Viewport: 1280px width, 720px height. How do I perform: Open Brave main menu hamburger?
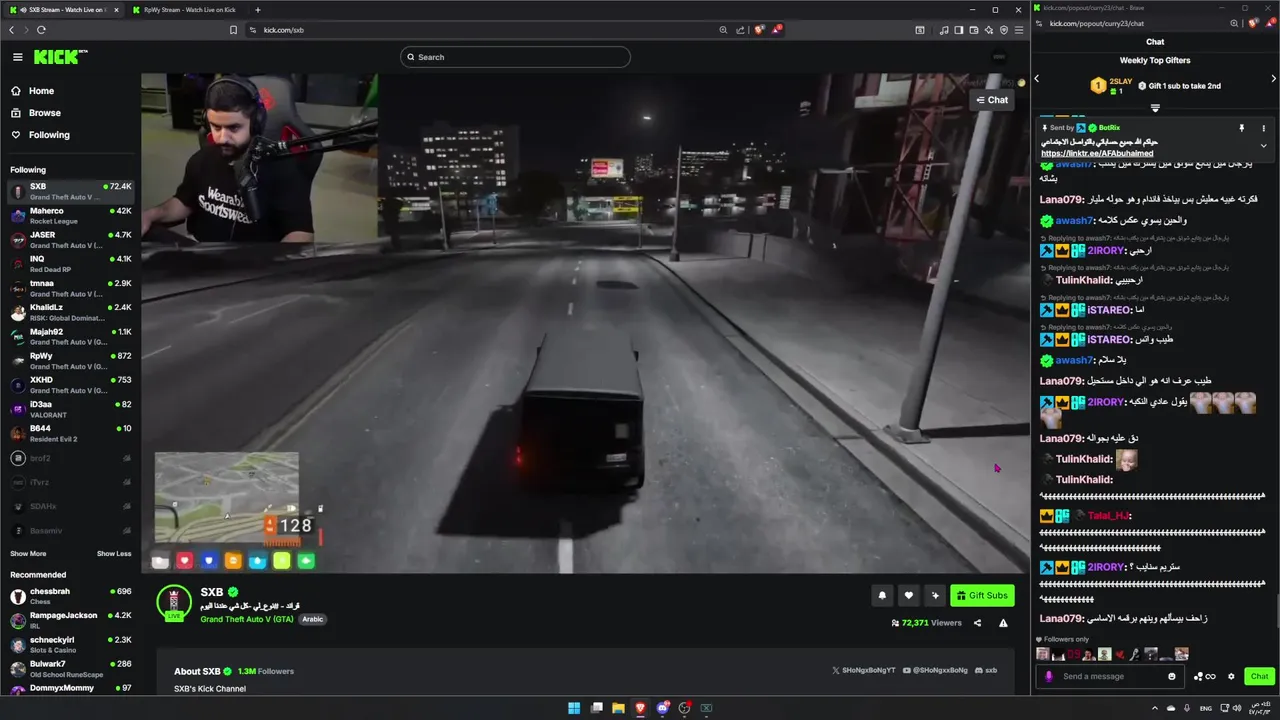click(x=1019, y=30)
